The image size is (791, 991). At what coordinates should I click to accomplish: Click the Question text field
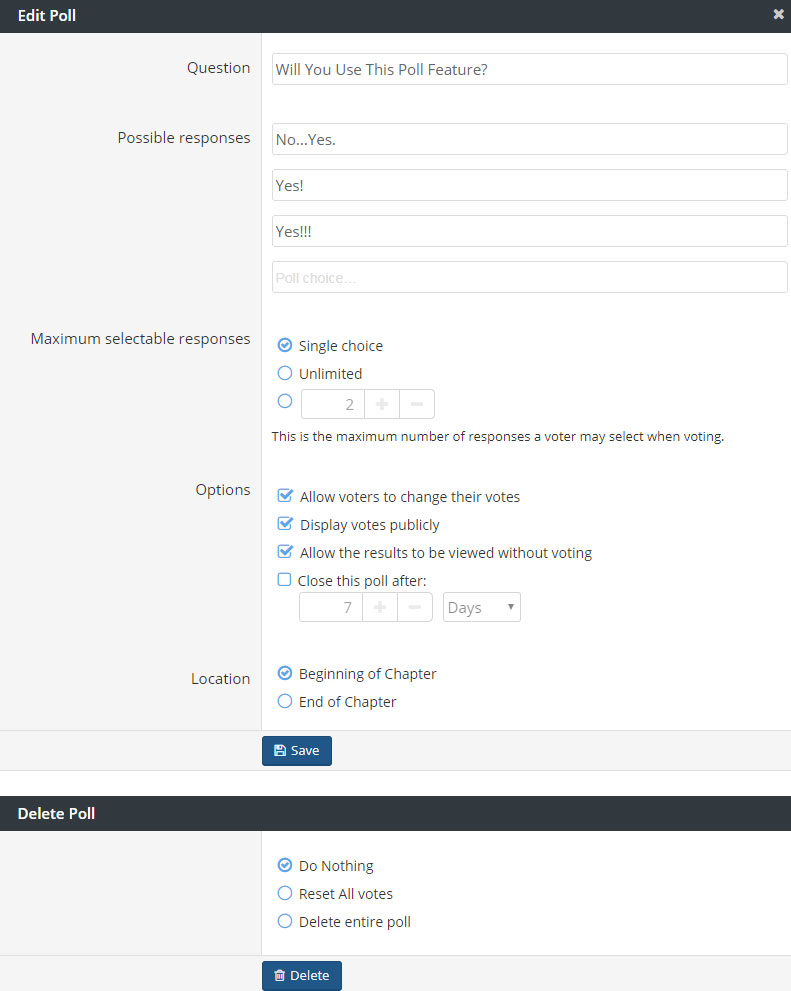[529, 69]
